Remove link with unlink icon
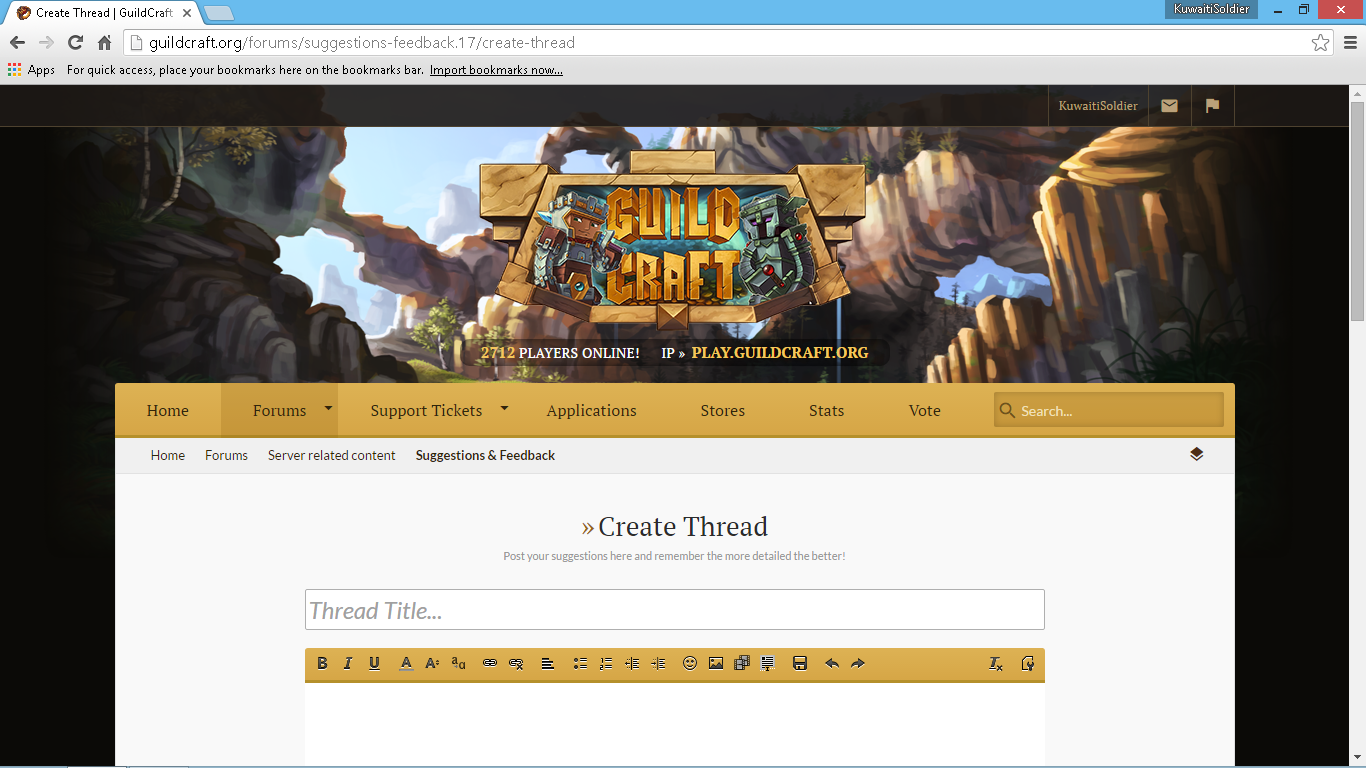 [x=516, y=663]
